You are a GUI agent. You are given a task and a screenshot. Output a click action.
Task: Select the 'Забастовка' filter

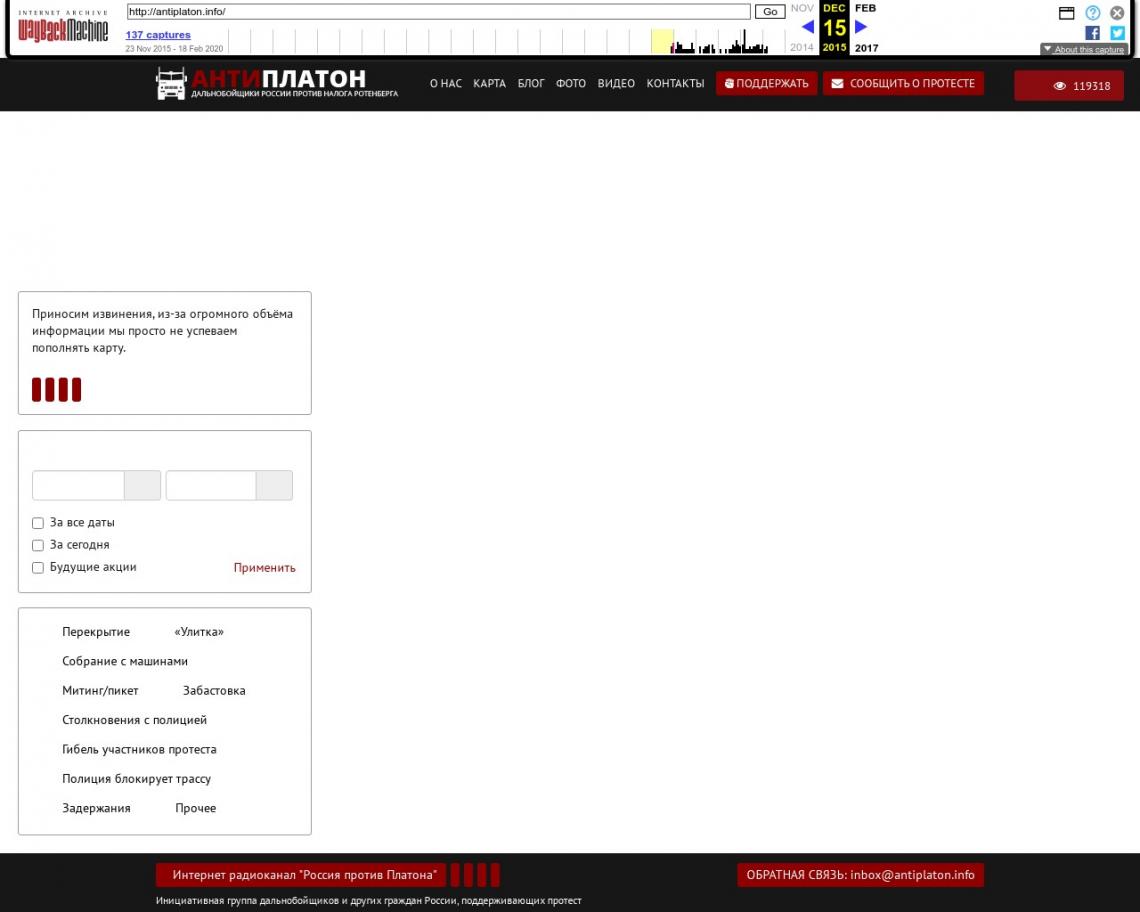pos(214,691)
